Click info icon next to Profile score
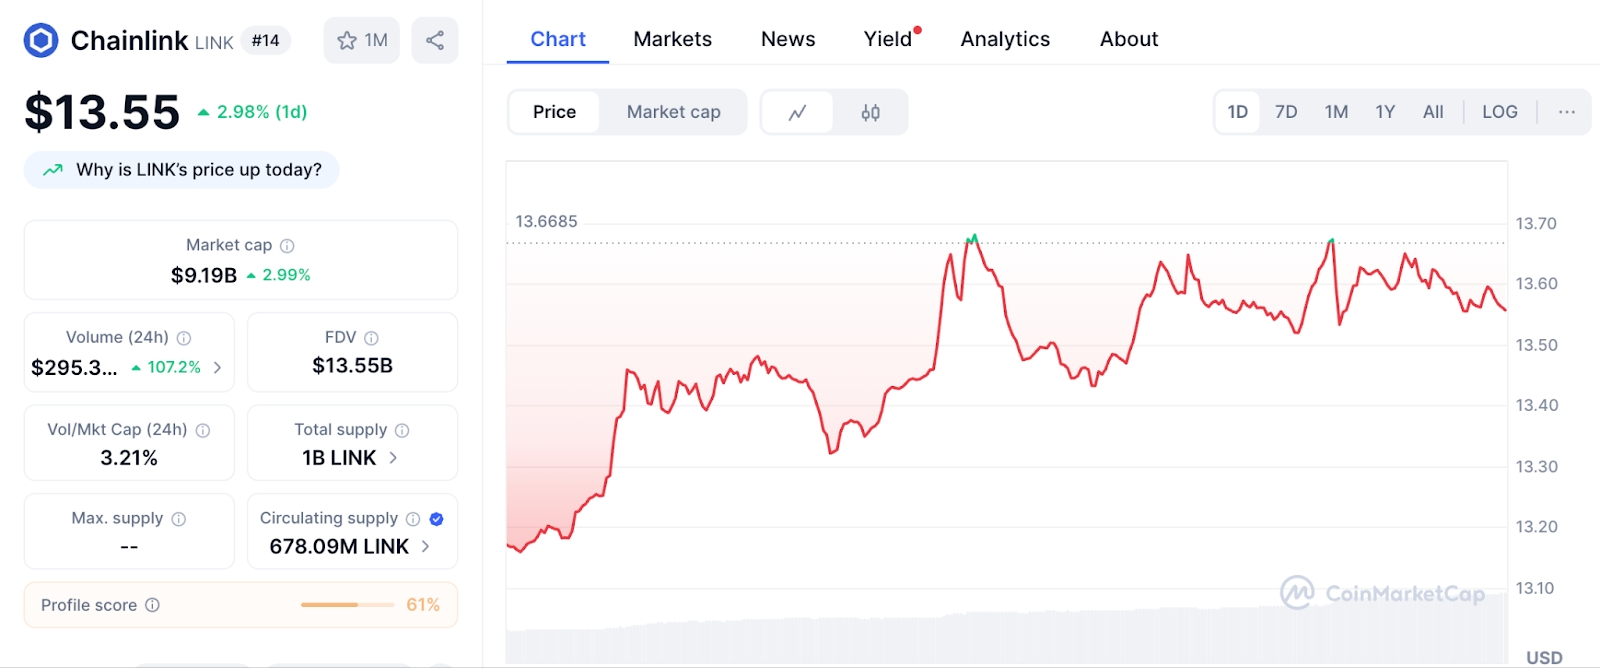 [152, 605]
